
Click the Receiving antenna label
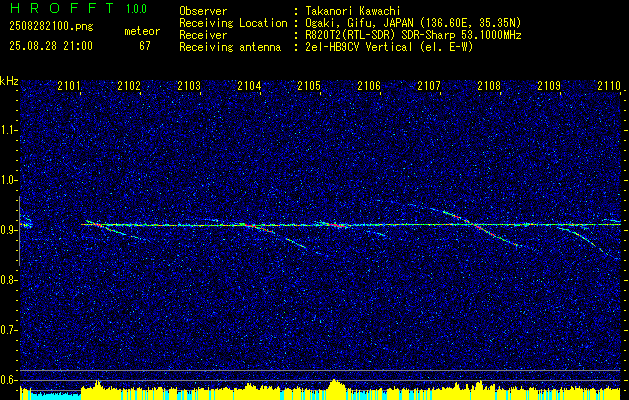tap(230, 47)
